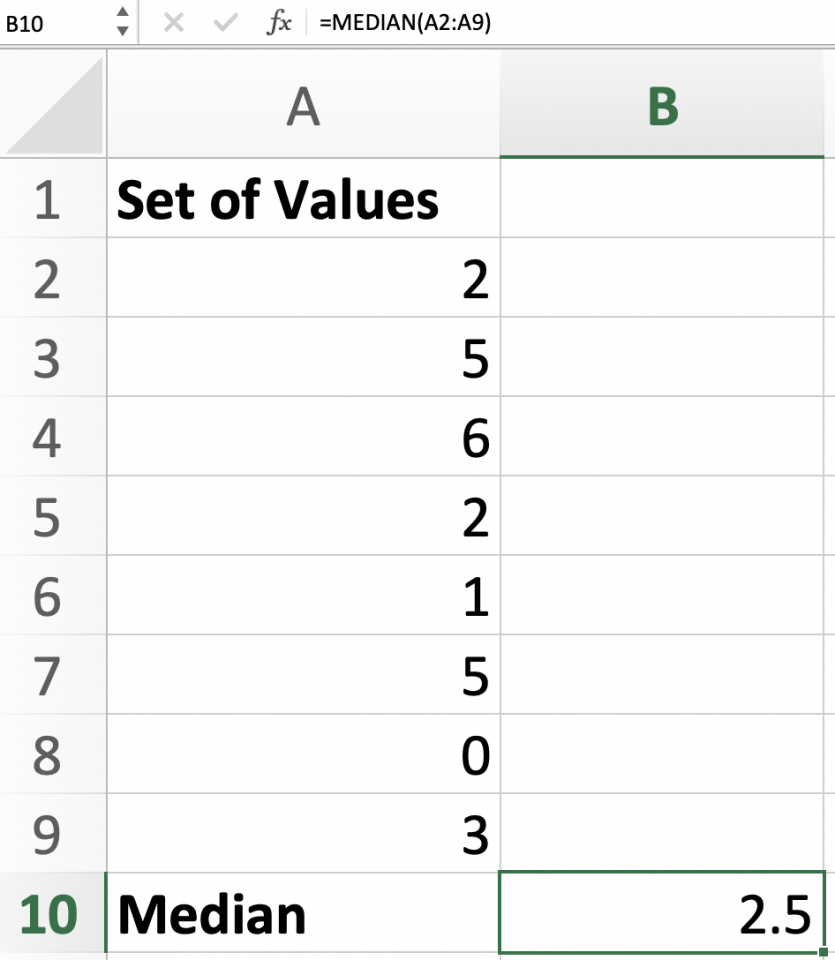Select empty cell B5

[x=662, y=517]
